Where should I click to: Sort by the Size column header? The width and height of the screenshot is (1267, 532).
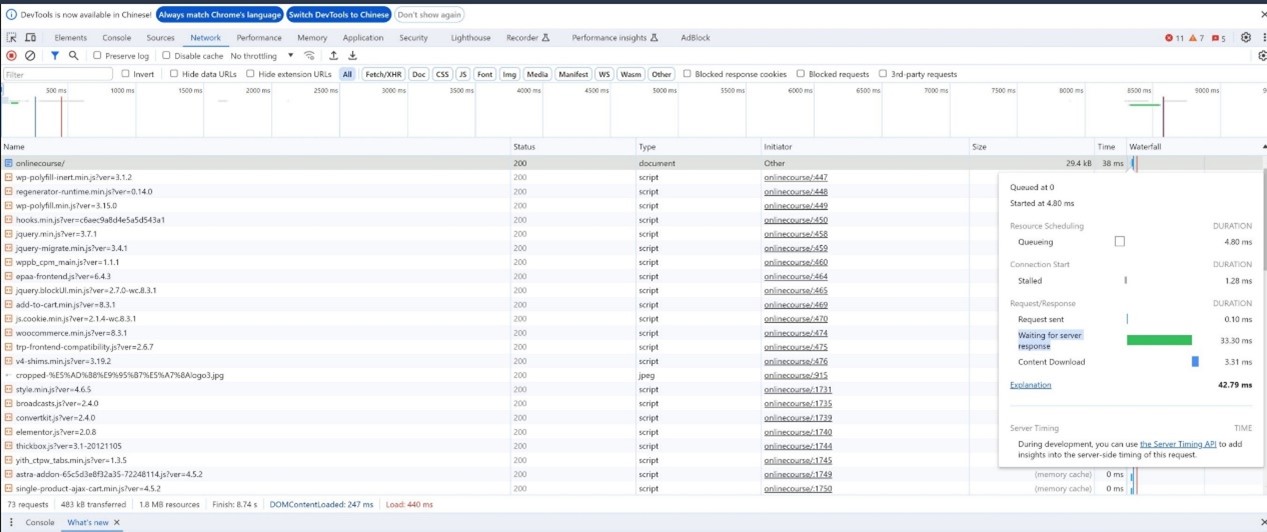(x=1031, y=147)
